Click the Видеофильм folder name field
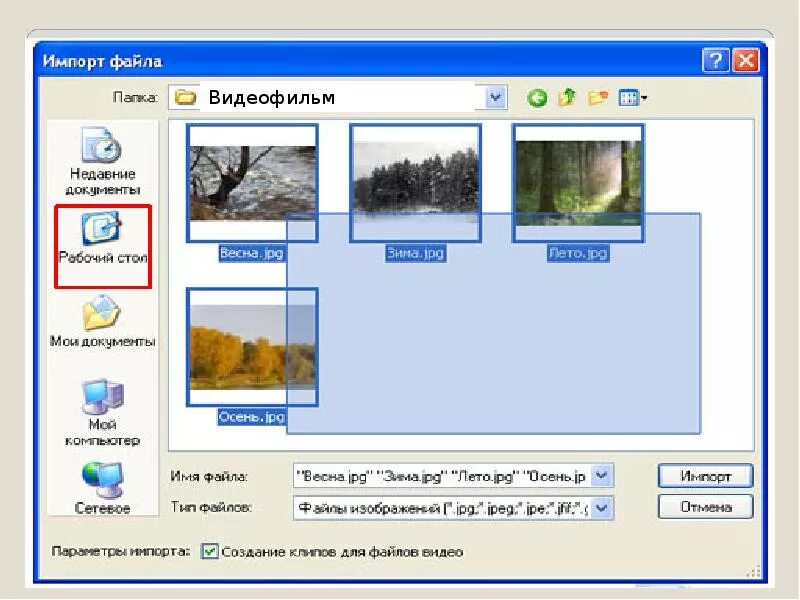 point(337,97)
